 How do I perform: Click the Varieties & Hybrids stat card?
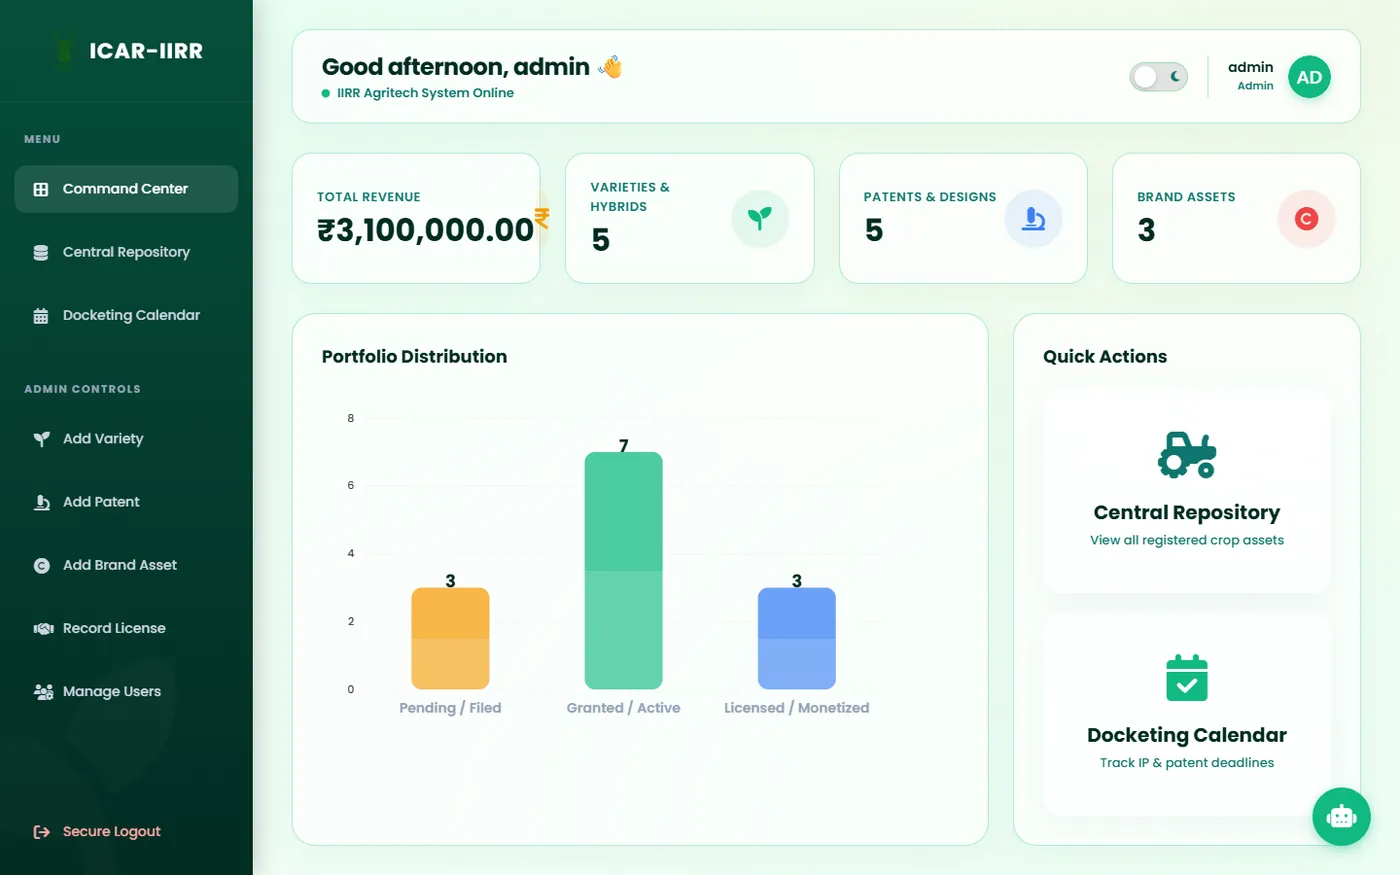[x=689, y=218]
